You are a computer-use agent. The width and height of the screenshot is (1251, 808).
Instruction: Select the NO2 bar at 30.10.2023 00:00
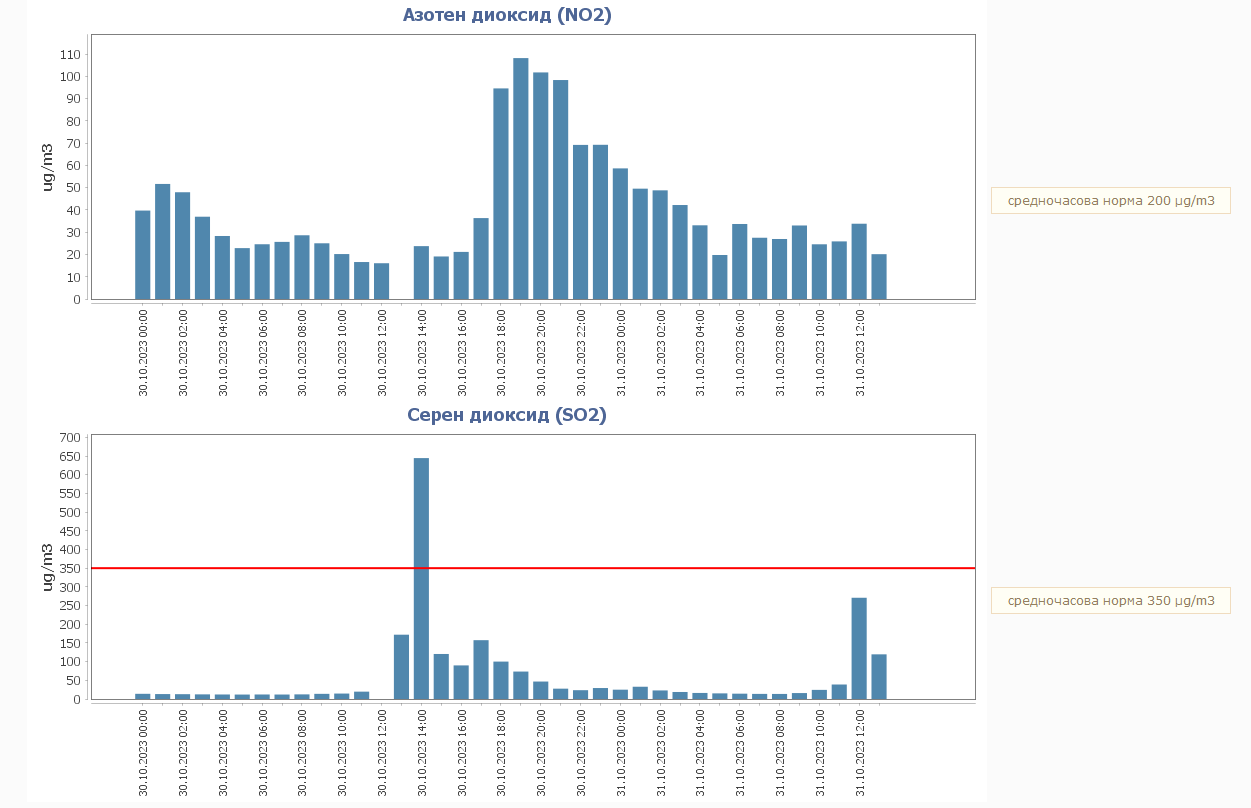click(143, 255)
